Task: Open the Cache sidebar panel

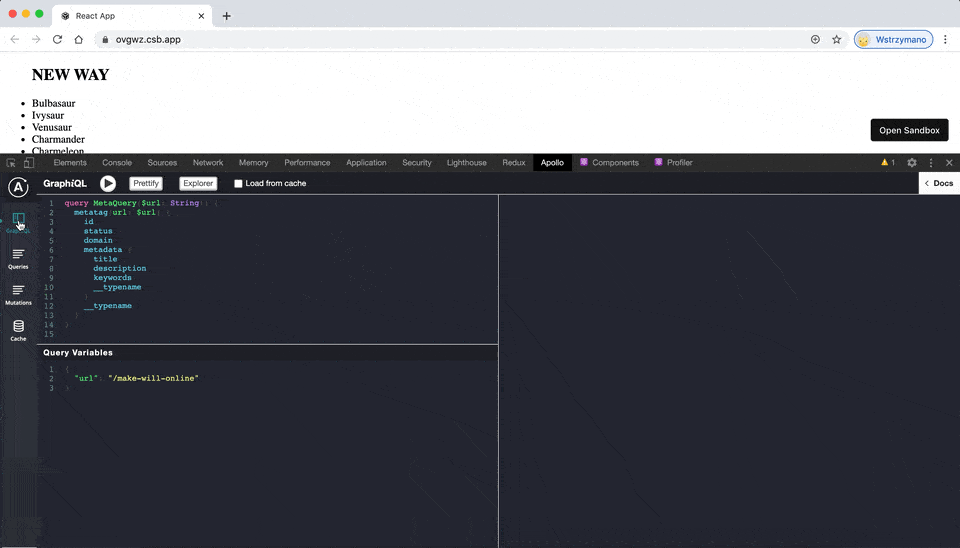Action: coord(18,331)
